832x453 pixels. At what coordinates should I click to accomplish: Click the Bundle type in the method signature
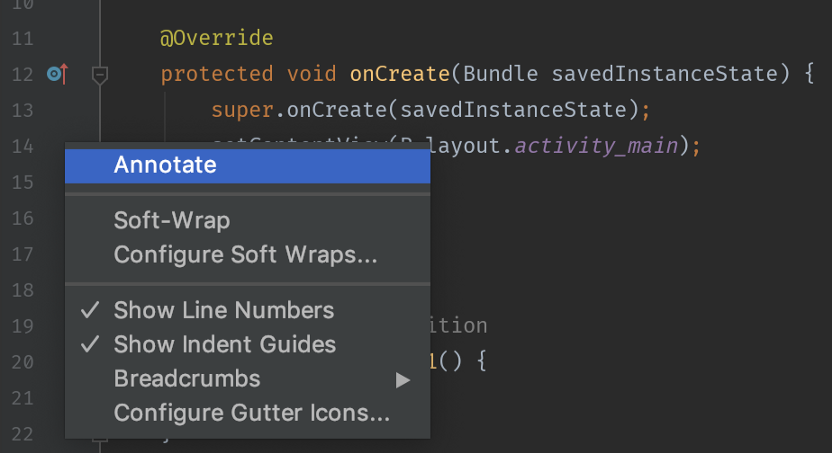pos(501,74)
